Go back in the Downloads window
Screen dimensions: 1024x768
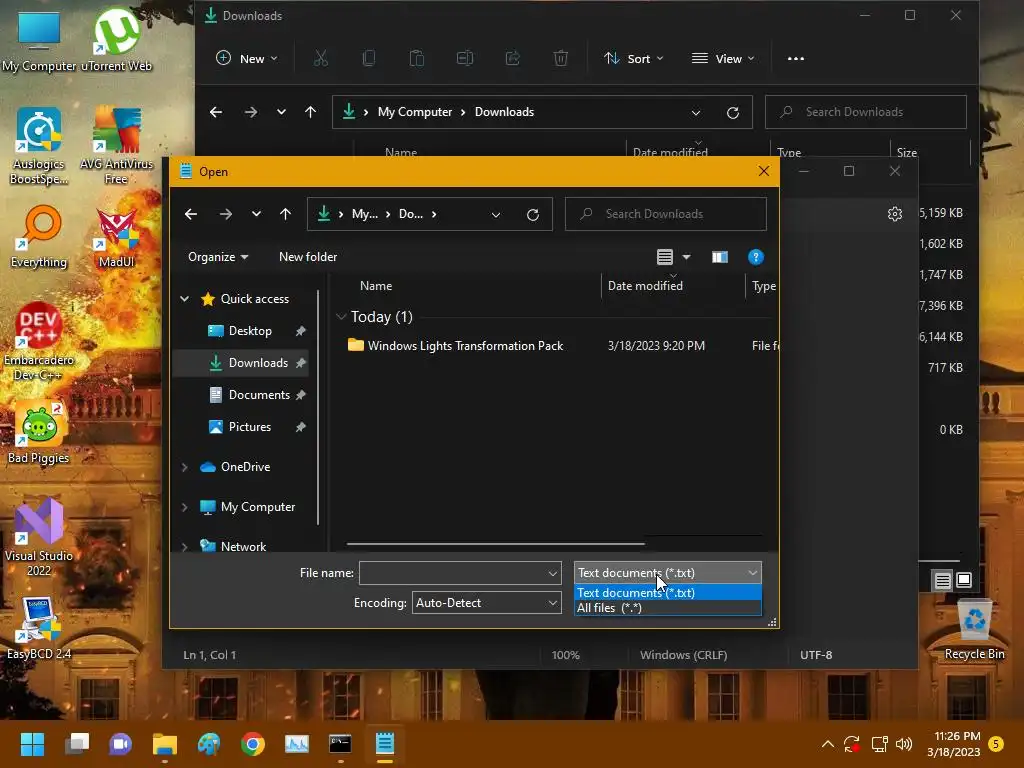(216, 112)
